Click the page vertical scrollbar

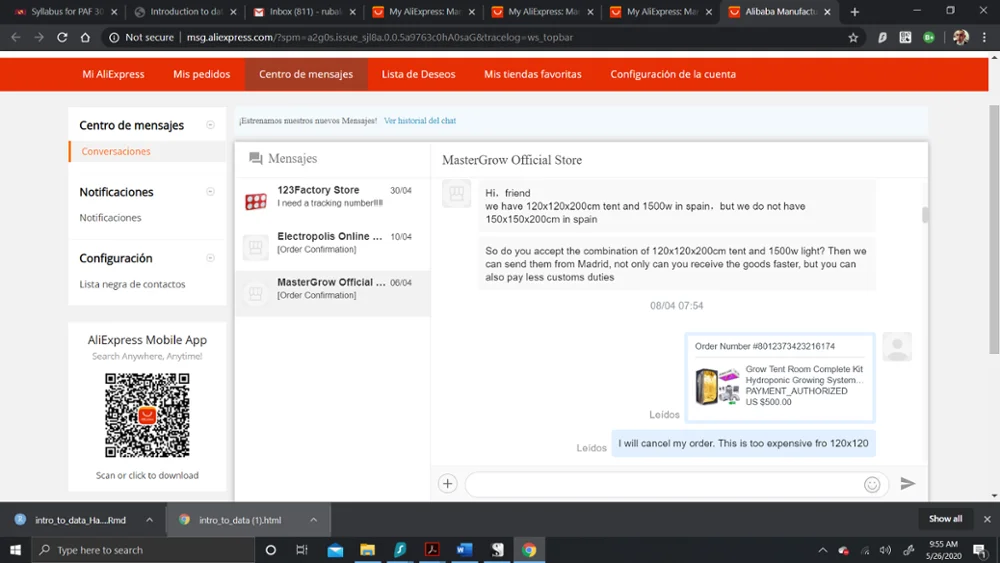(994, 230)
